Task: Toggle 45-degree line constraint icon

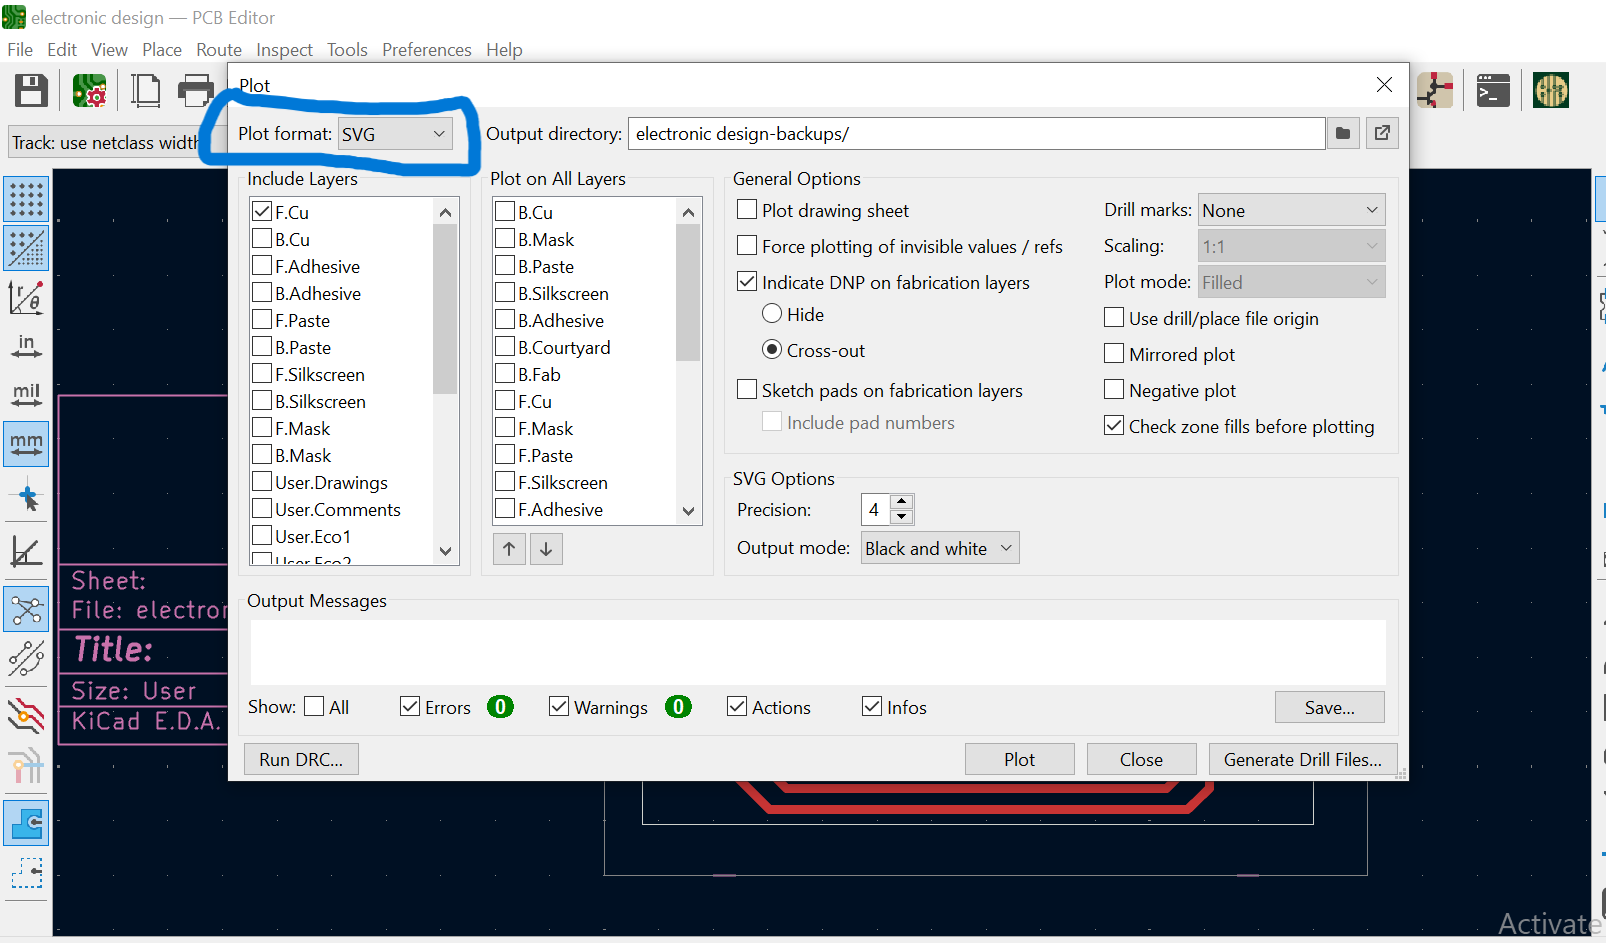Action: (x=26, y=552)
